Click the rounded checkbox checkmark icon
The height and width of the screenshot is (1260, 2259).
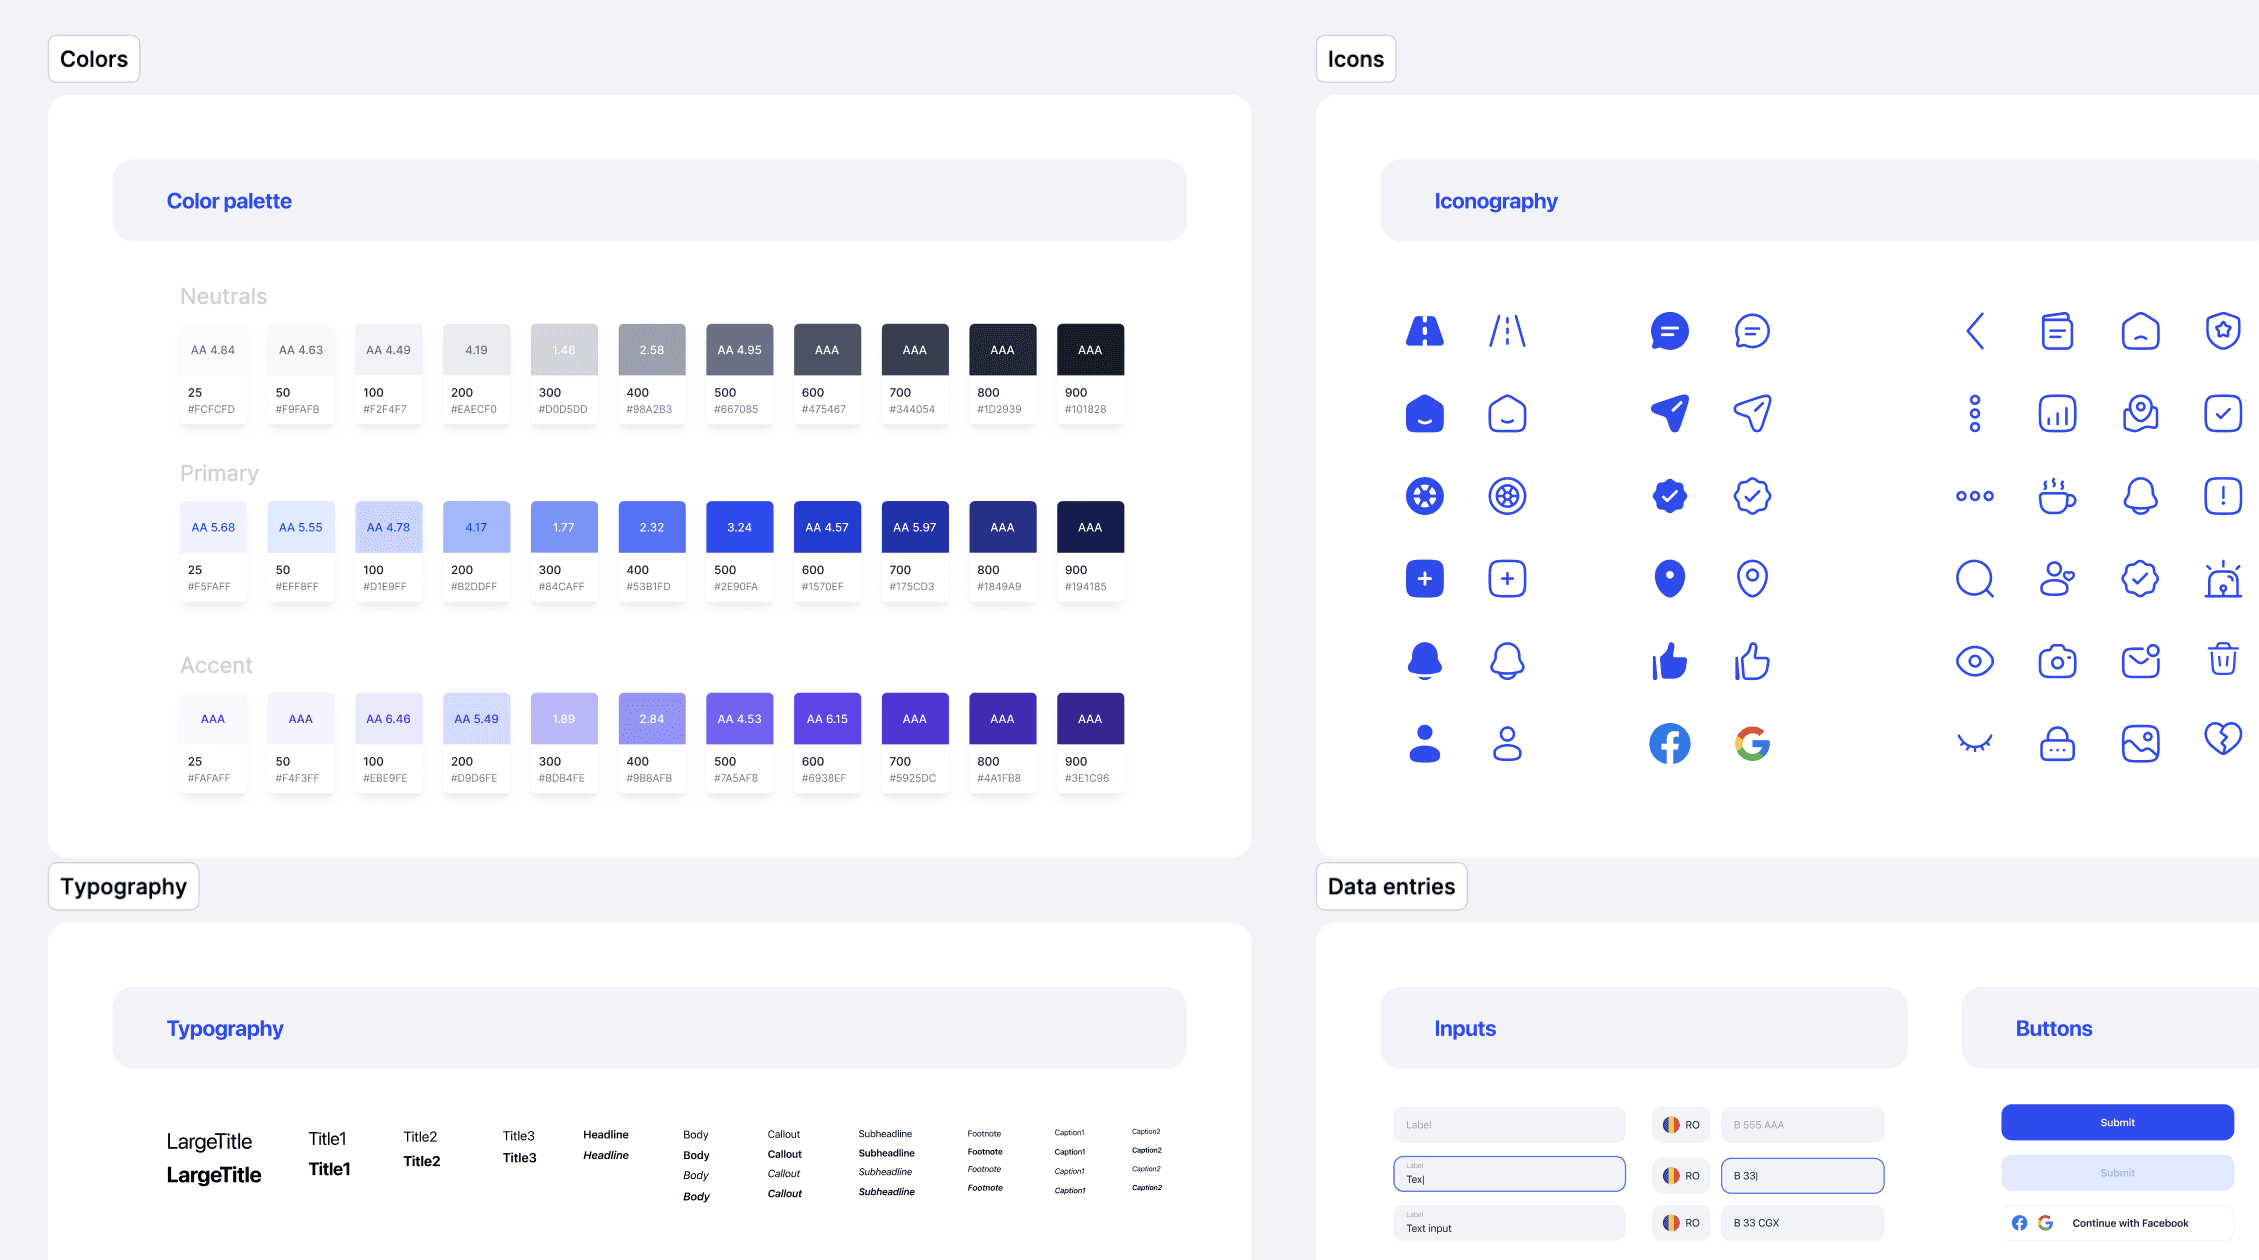[x=2223, y=413]
